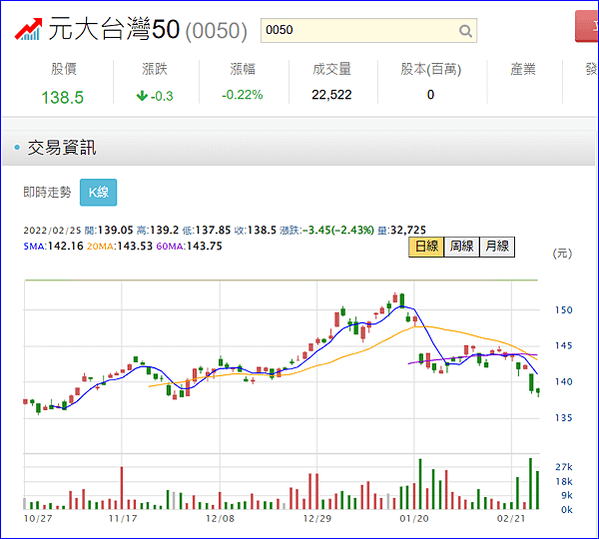This screenshot has width=599, height=539.
Task: Click the high price 139.2
Action: coord(164,230)
